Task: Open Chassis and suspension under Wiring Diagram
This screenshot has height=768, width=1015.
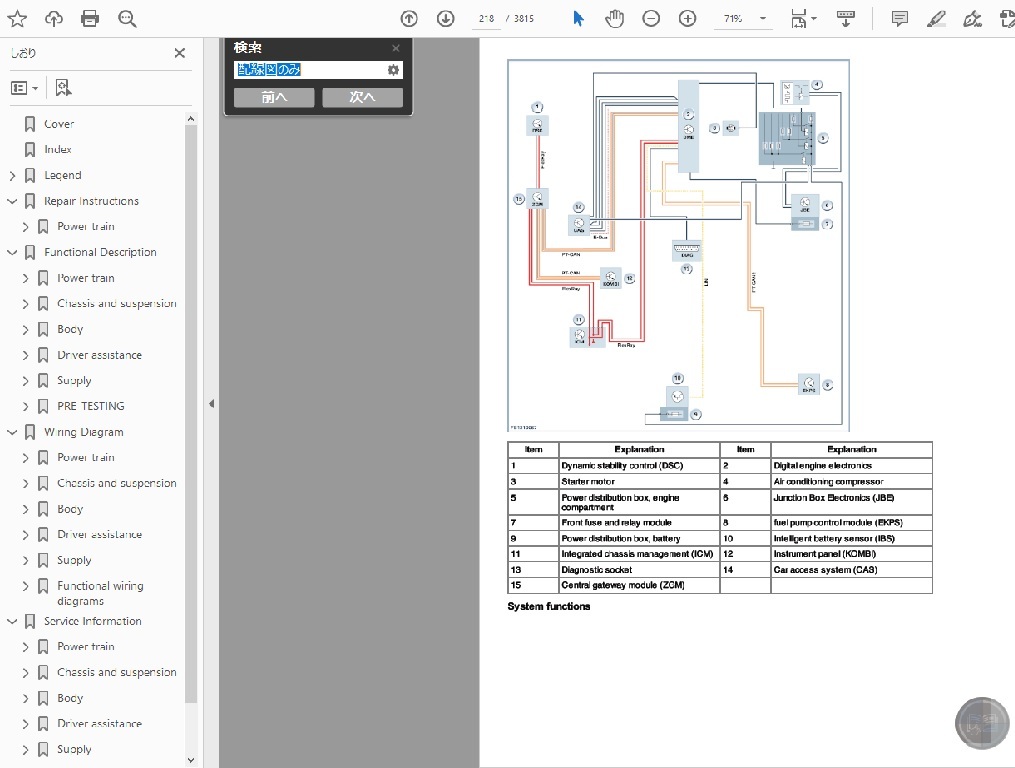Action: click(117, 484)
